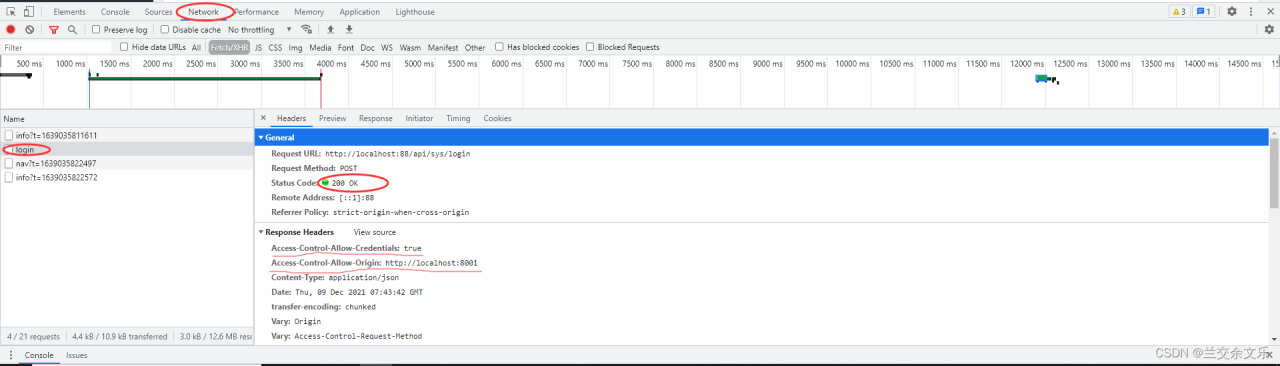Filter by CSS request type
Image resolution: width=1280 pixels, height=366 pixels.
(275, 47)
